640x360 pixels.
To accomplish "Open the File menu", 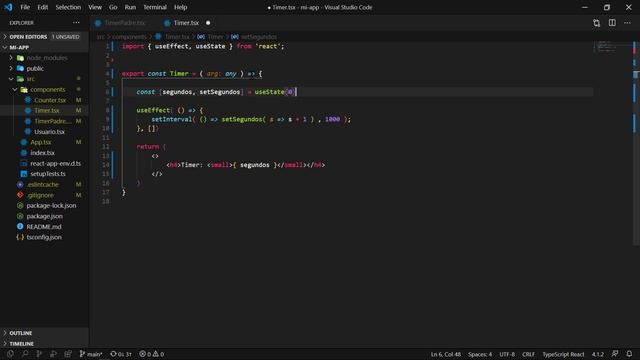I will (25, 7).
